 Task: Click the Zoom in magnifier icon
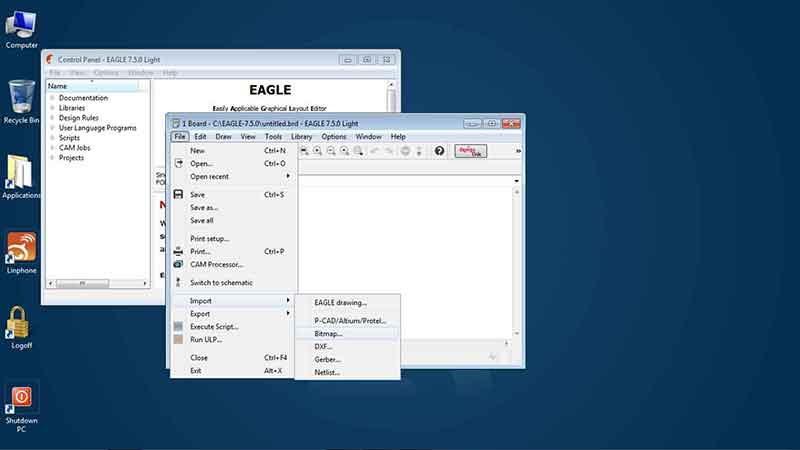coord(317,151)
